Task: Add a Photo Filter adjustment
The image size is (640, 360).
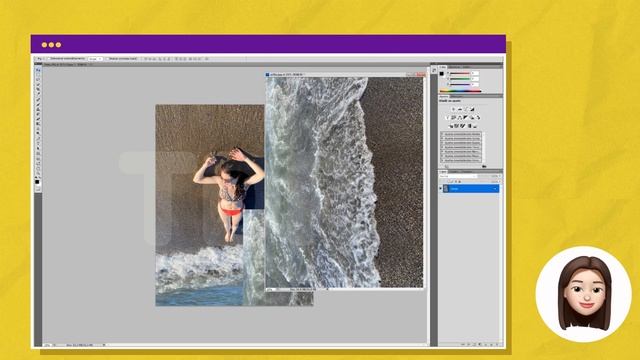Action: coord(472,118)
